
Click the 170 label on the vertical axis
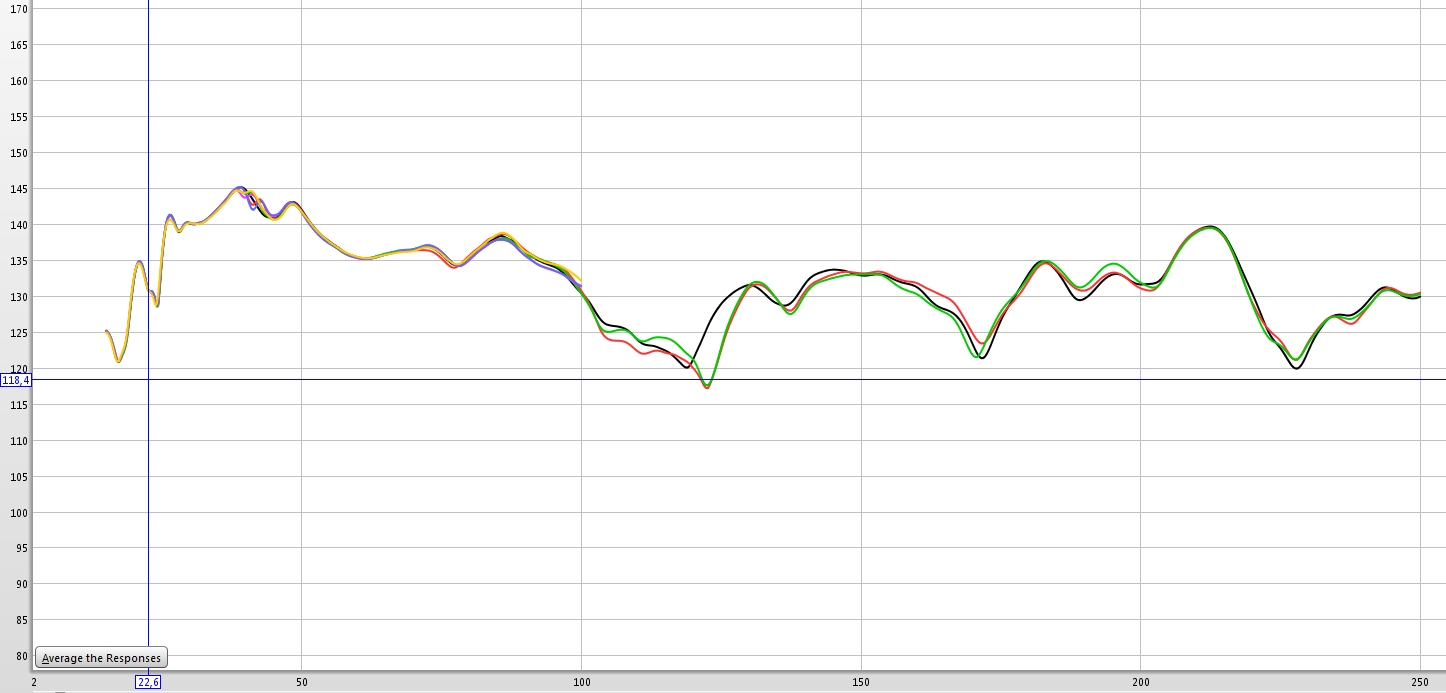[18, 9]
